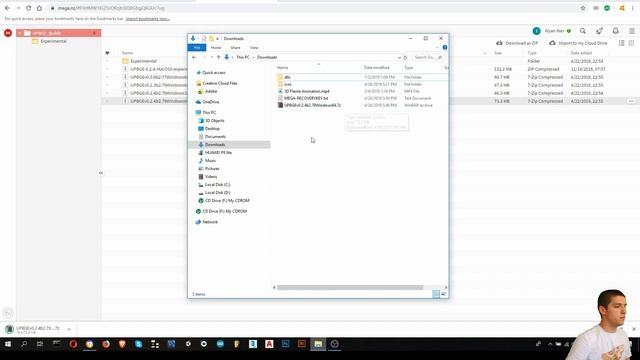Go to Chrome home page

pyautogui.click(x=39, y=8)
